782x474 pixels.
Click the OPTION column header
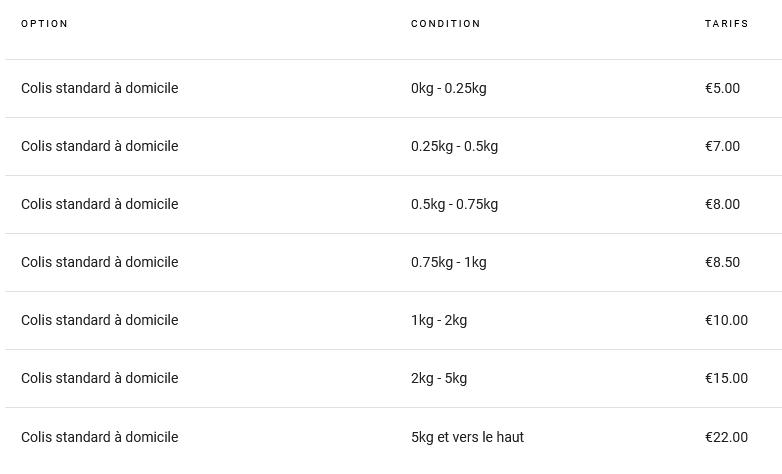click(45, 24)
